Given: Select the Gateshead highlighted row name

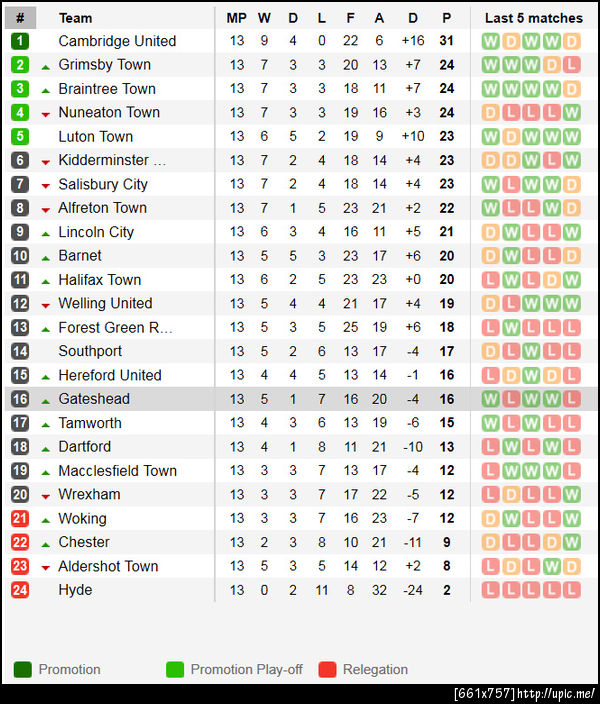Looking at the screenshot, I should coord(94,399).
